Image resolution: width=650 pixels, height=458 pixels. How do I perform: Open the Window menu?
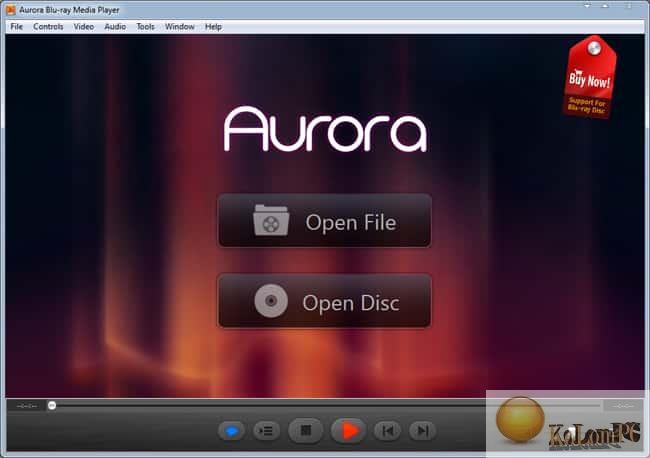coord(179,27)
